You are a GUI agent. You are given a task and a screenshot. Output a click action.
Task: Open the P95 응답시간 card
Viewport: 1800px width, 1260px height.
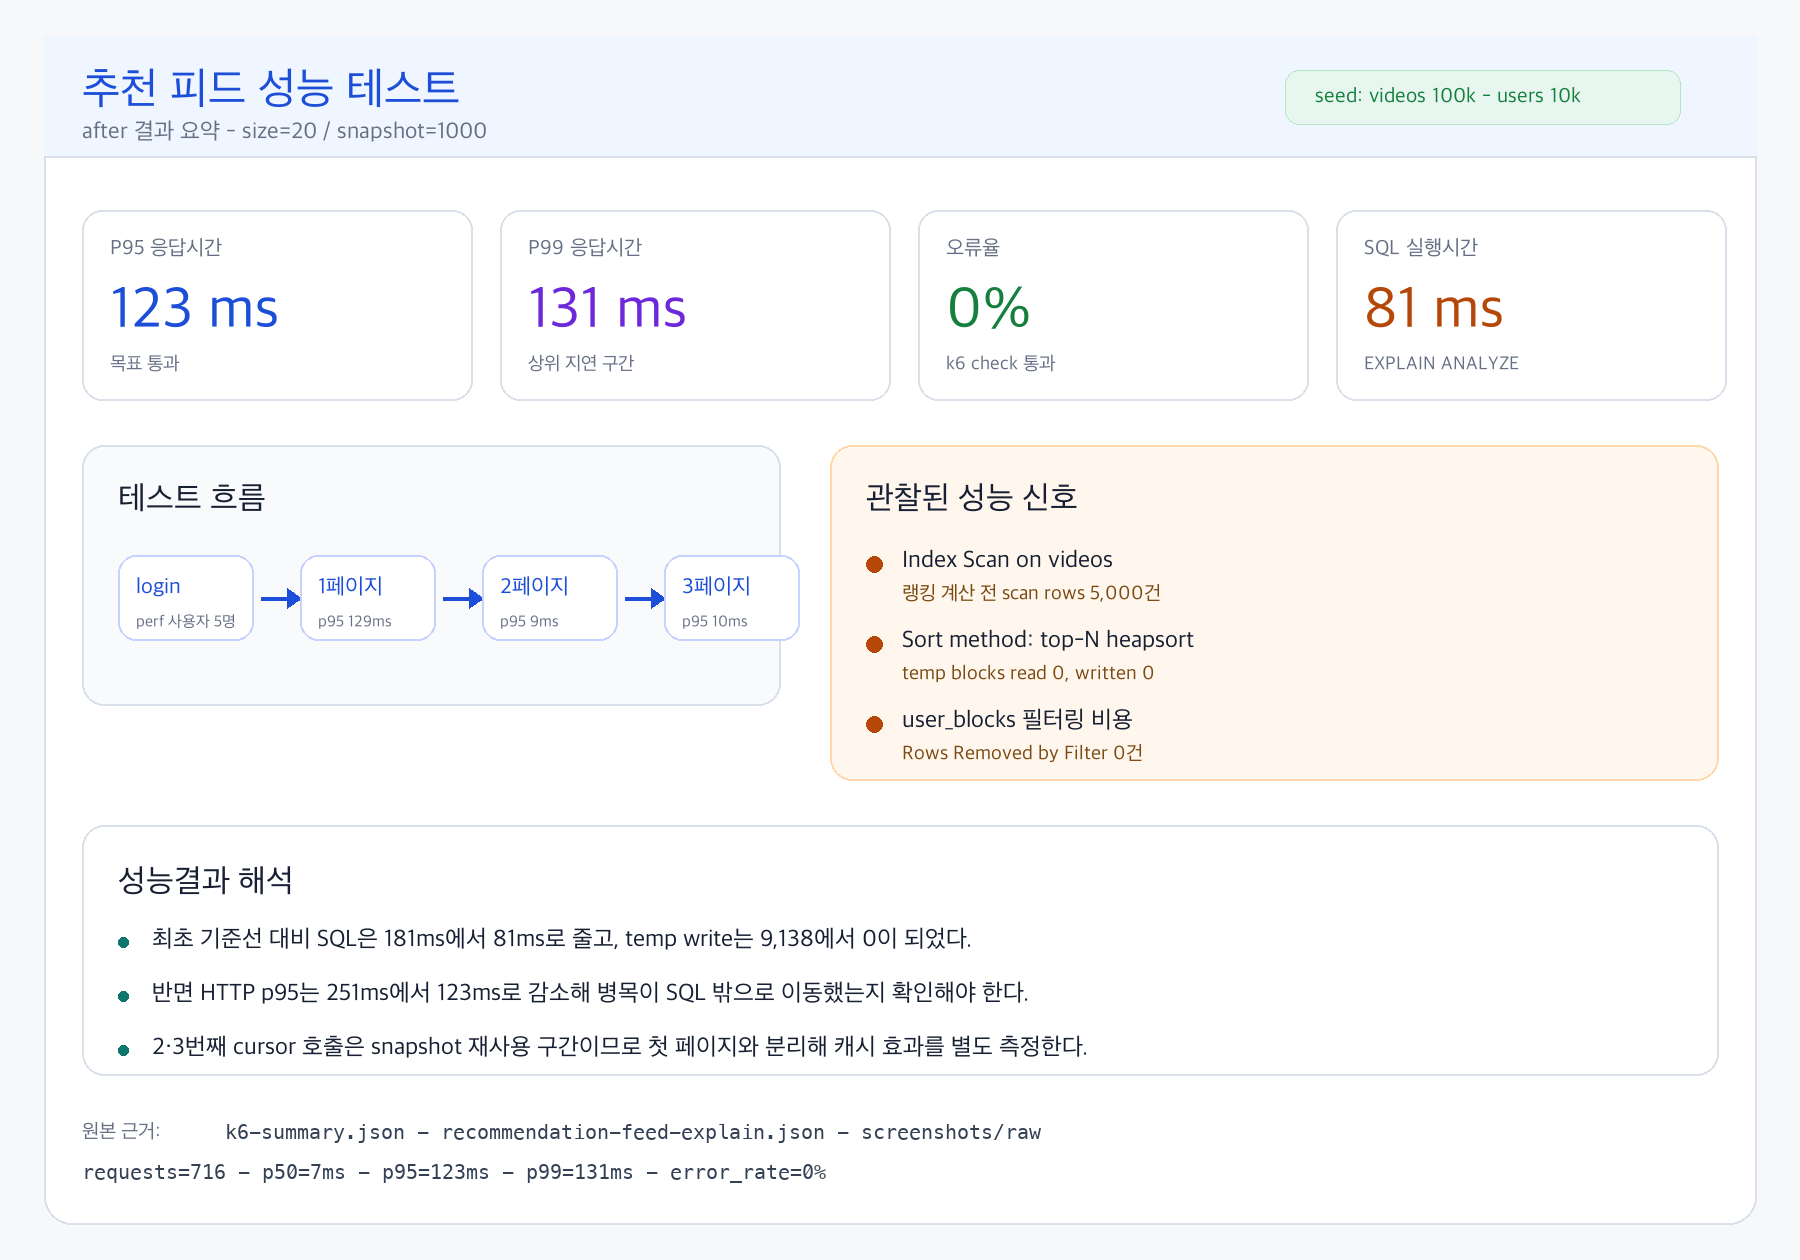277,305
